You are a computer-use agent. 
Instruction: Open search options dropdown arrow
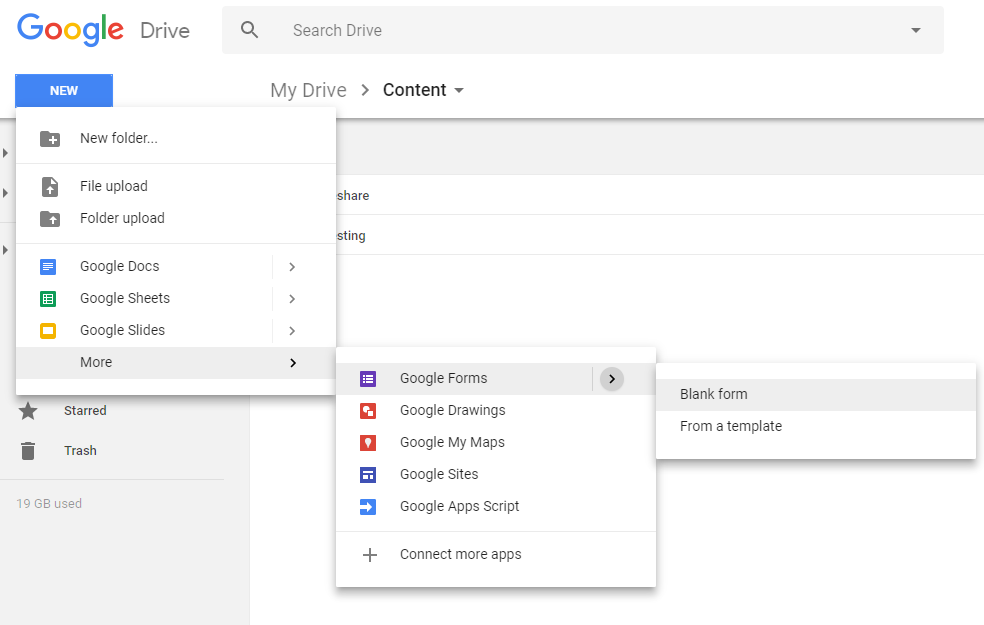[x=916, y=30]
